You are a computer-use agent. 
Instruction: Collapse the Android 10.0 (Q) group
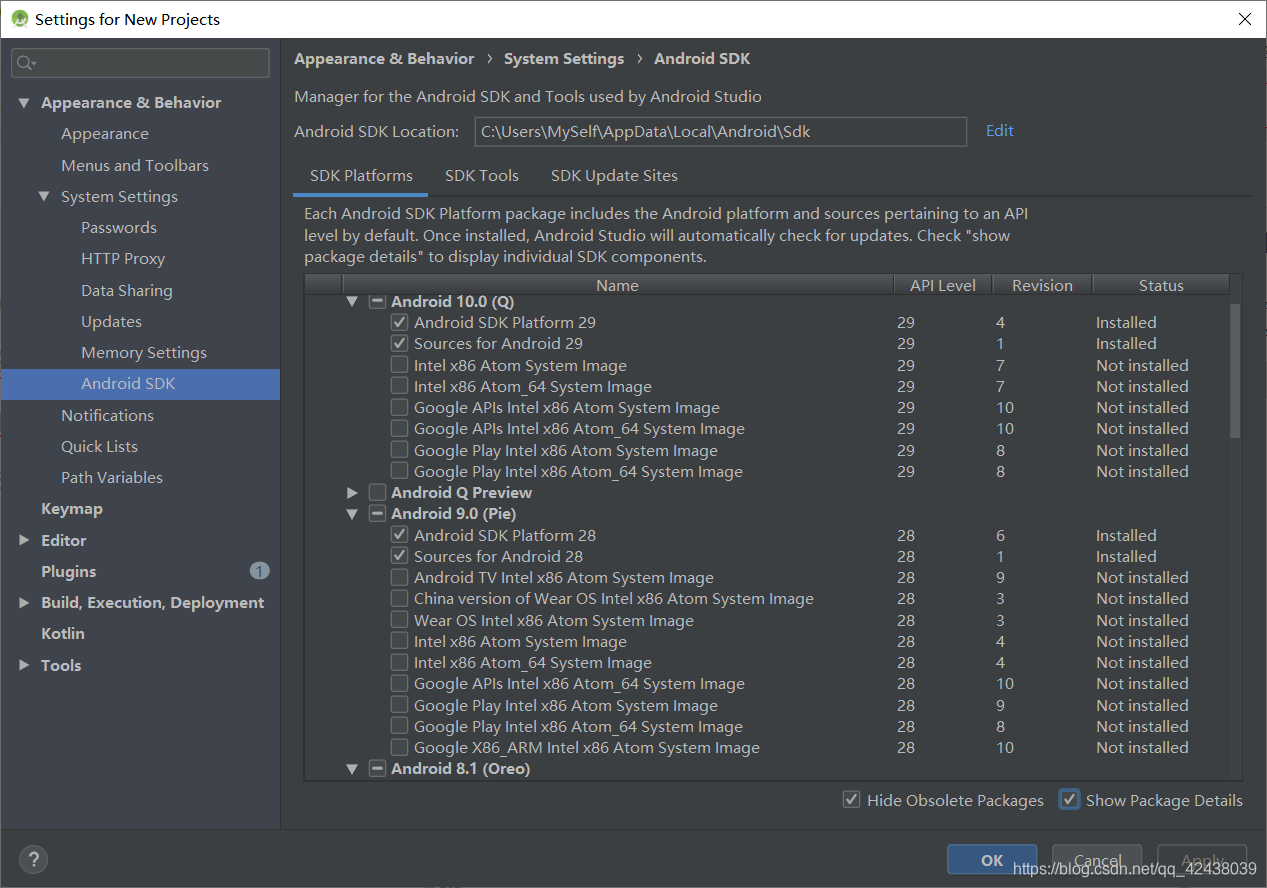352,301
